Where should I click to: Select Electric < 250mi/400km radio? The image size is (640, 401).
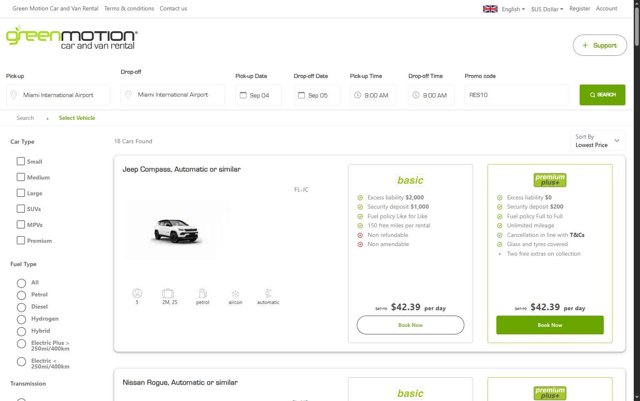[x=21, y=362]
